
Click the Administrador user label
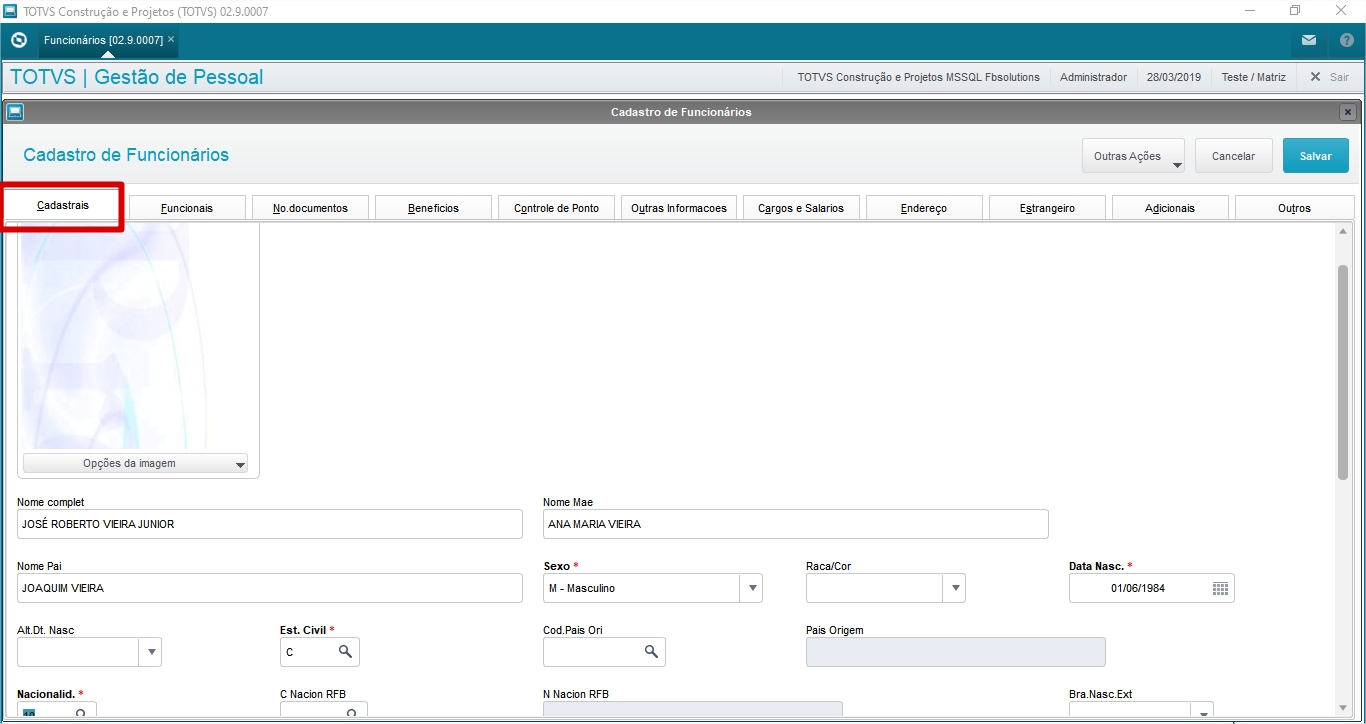pyautogui.click(x=1093, y=77)
